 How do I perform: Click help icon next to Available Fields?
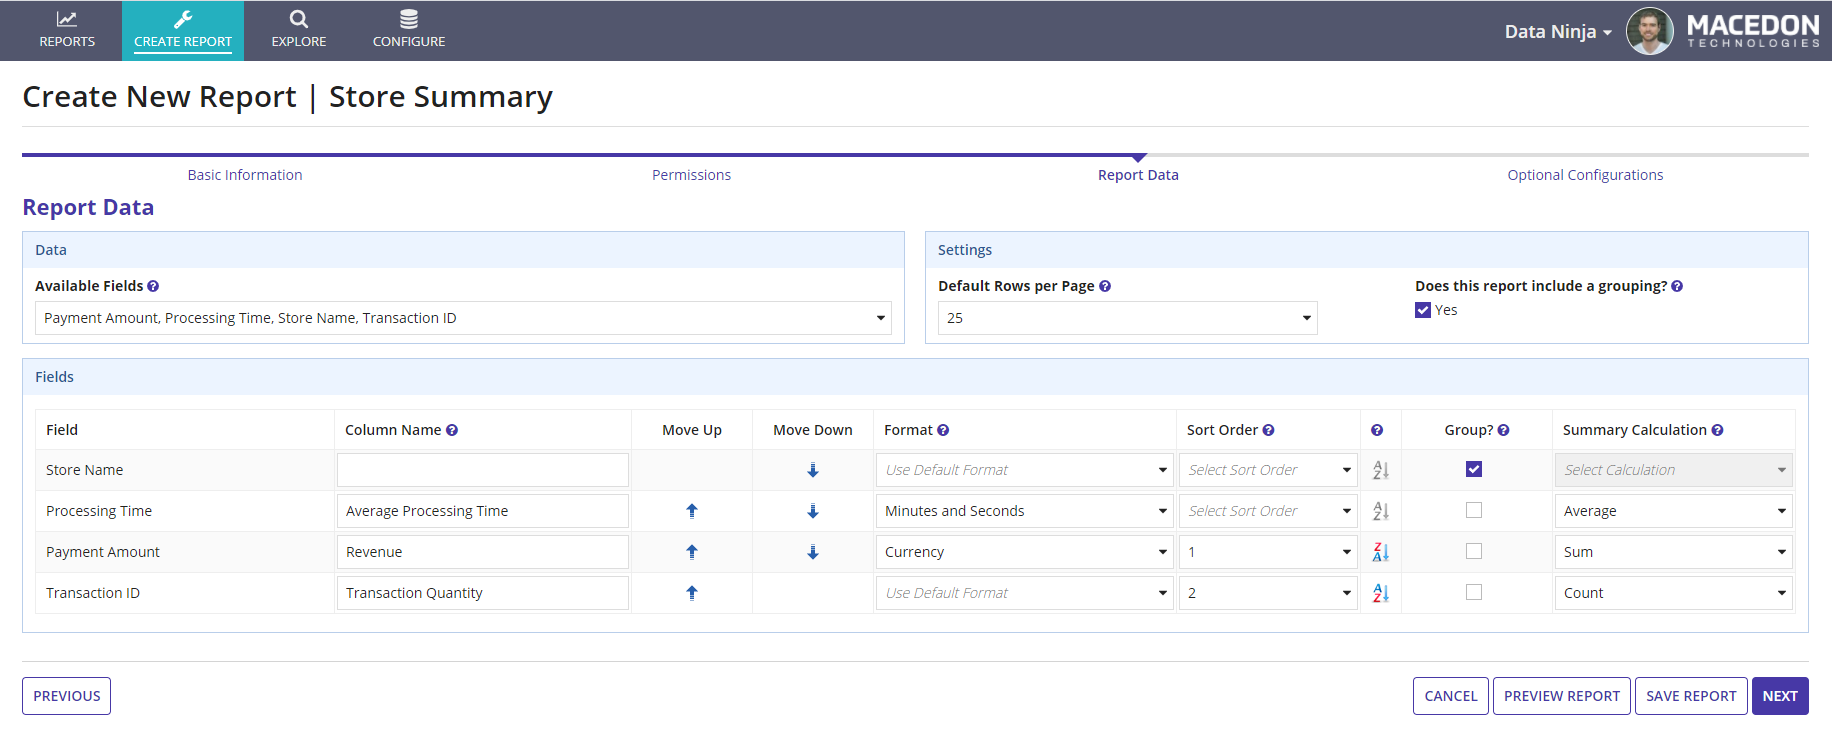coord(153,286)
